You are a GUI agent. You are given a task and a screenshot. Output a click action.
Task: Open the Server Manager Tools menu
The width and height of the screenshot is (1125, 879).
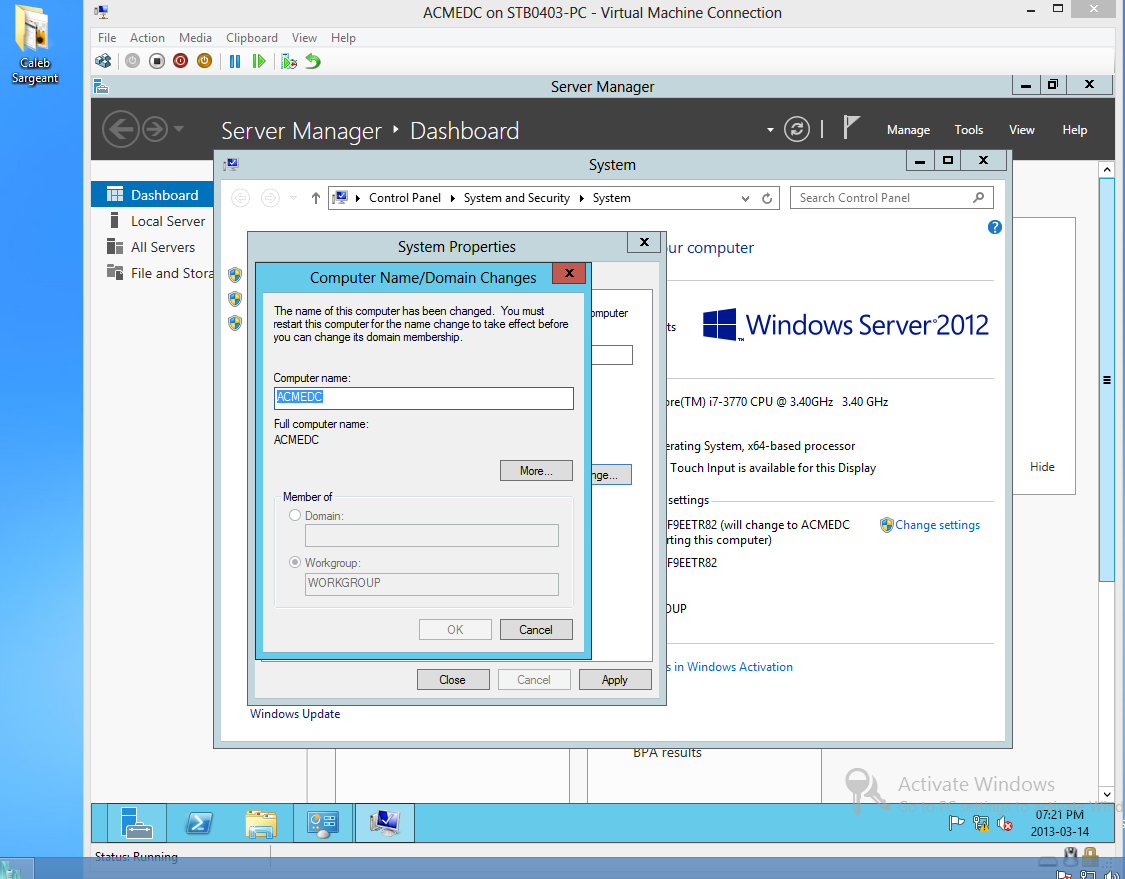969,130
